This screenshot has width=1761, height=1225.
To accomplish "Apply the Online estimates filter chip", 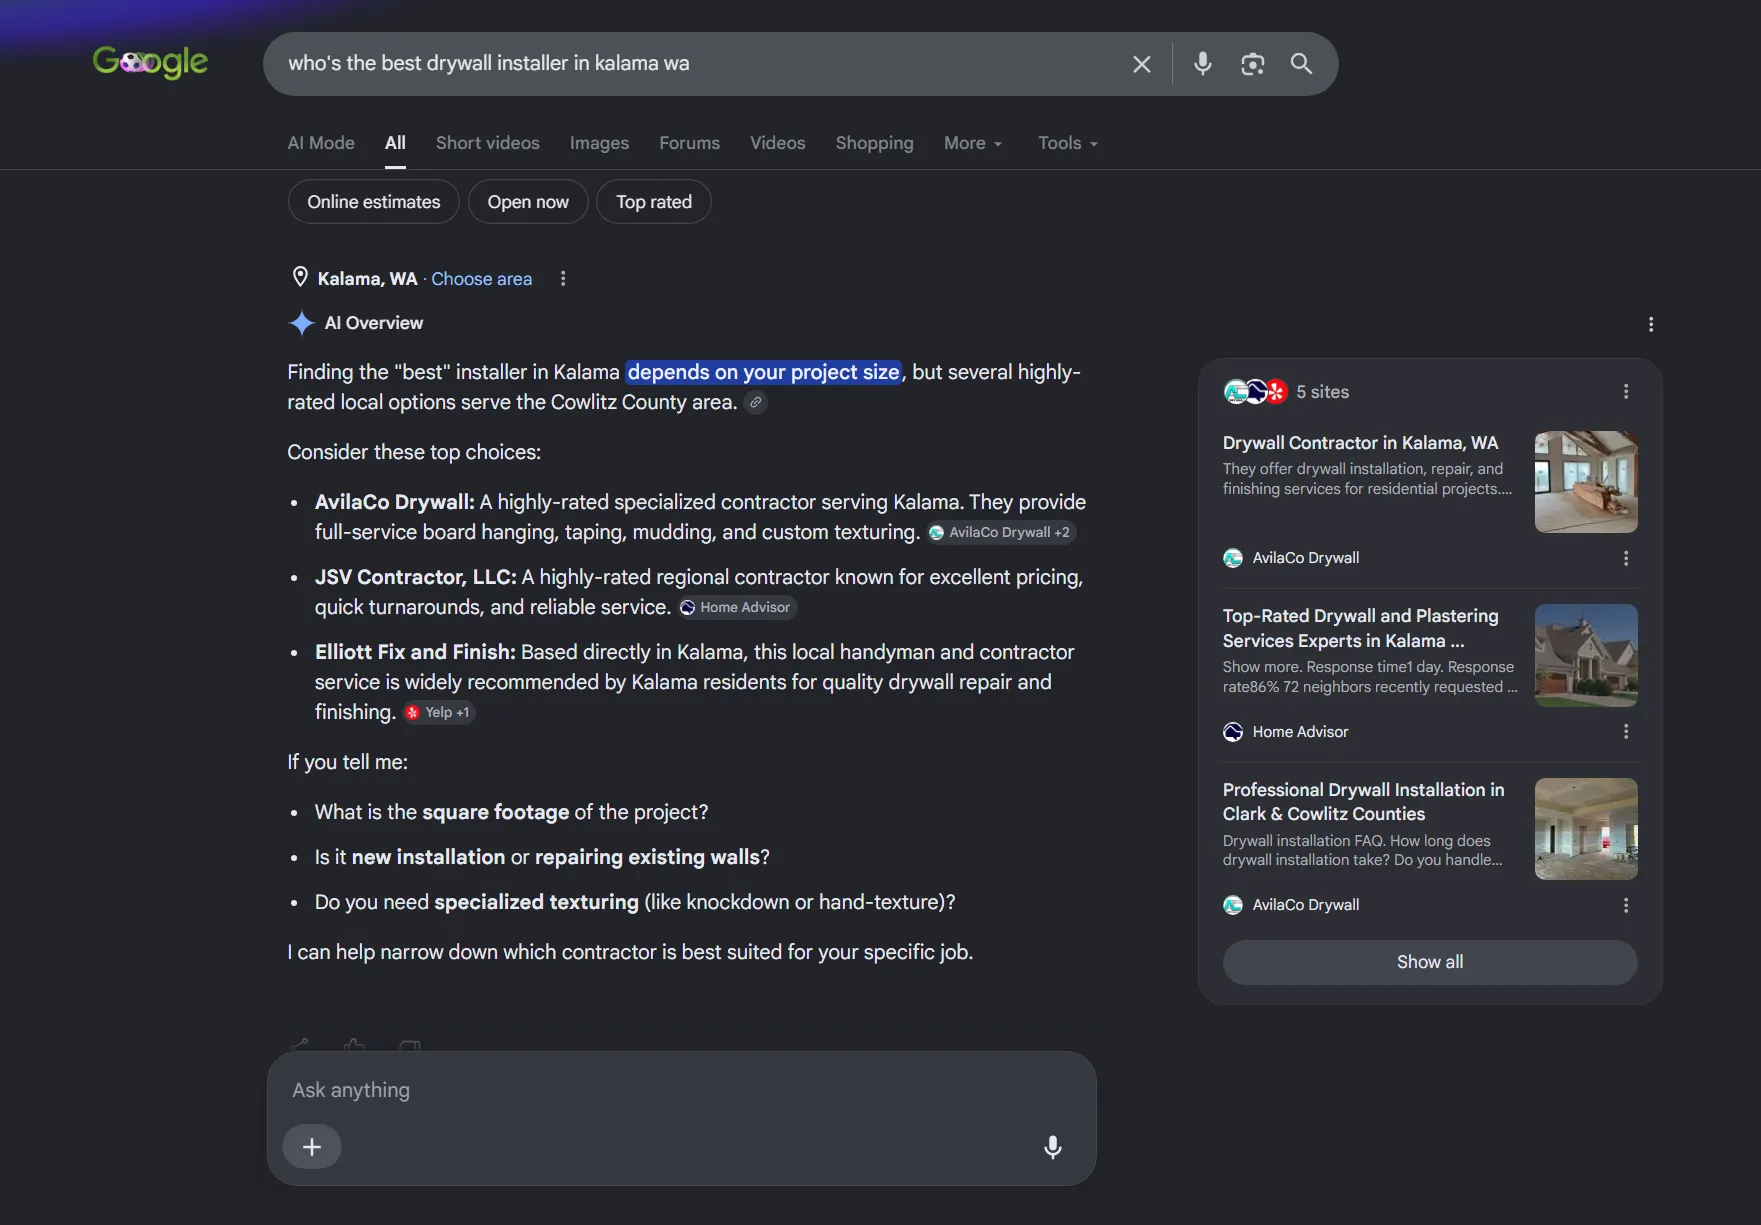I will [373, 202].
